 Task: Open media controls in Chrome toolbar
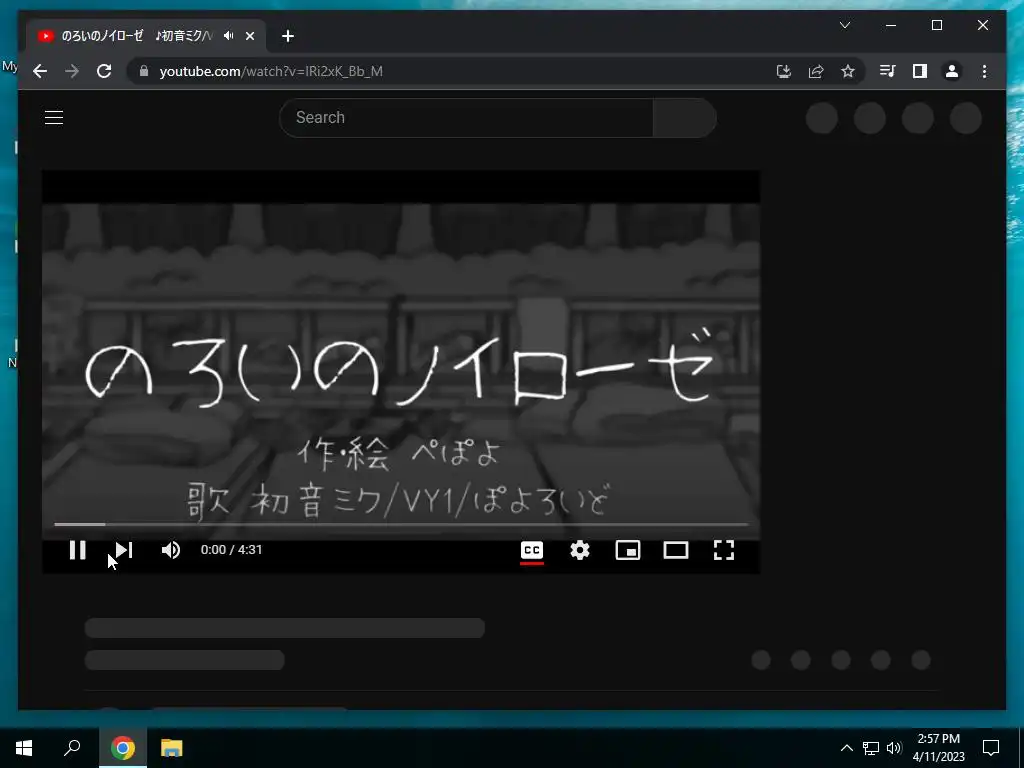[x=888, y=71]
